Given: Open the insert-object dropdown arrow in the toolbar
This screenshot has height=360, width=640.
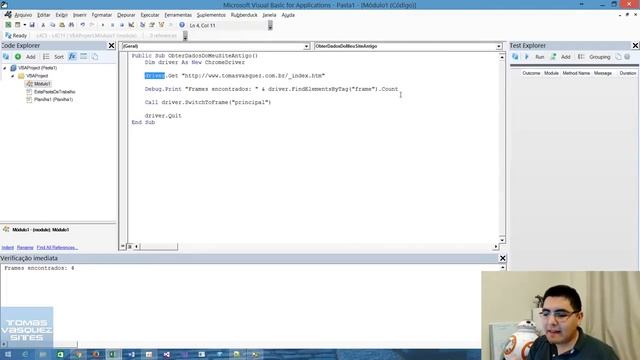Looking at the screenshot, I should [24, 25].
